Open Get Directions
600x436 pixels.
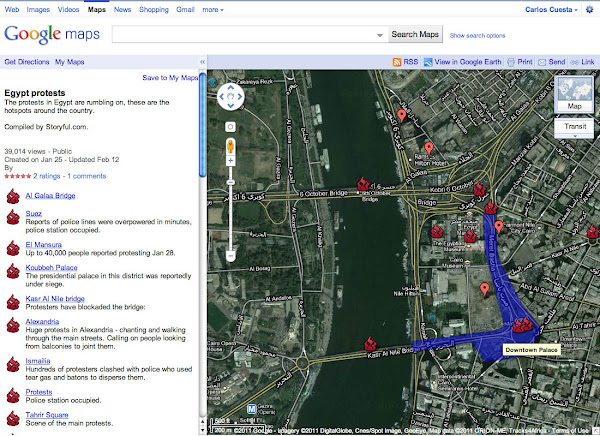[27, 62]
